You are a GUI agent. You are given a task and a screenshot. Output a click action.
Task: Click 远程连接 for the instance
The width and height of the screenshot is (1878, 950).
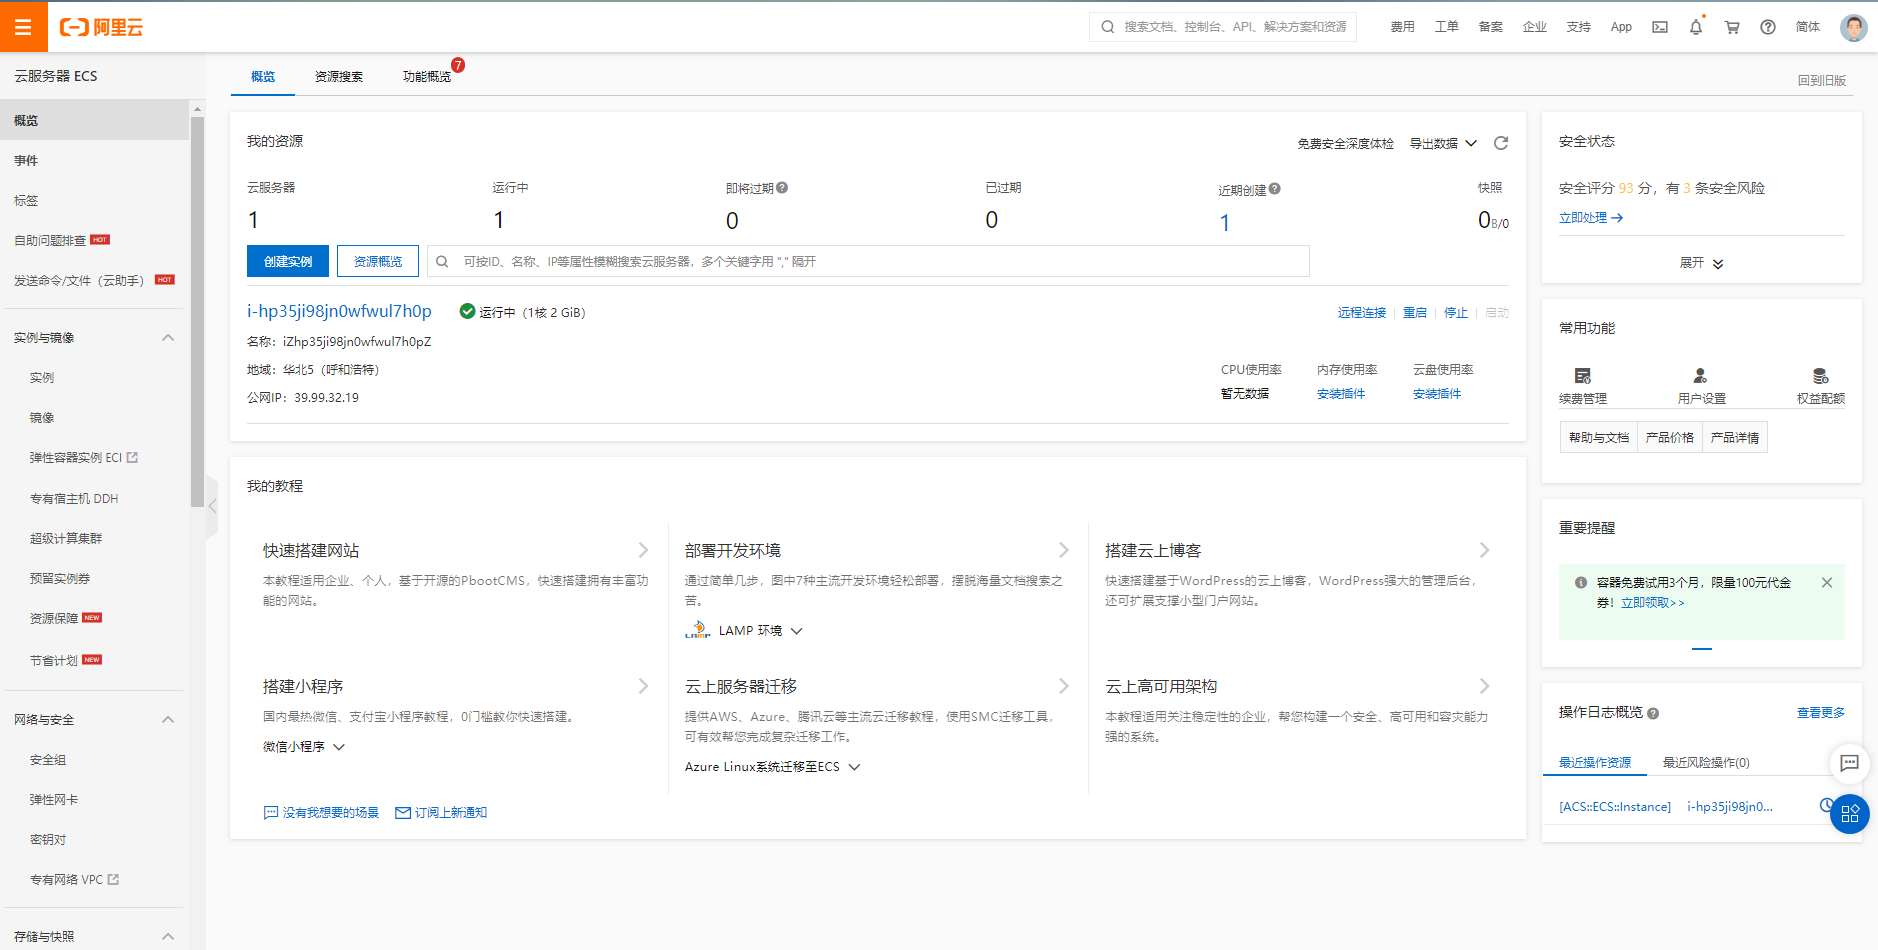[x=1362, y=312]
